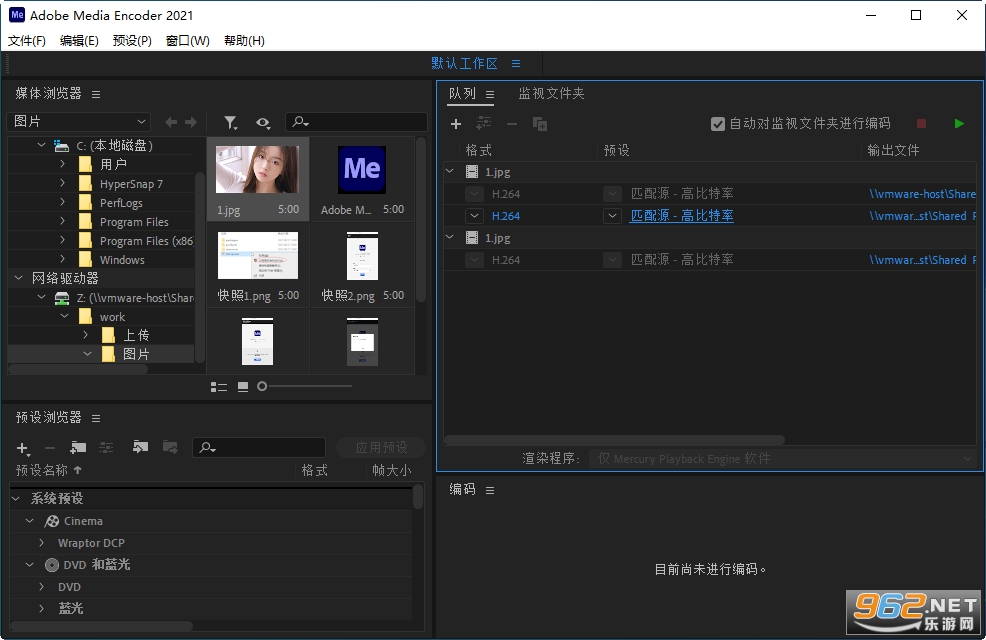Open the 预设浏览器 panel menu icon
The height and width of the screenshot is (640, 986).
pyautogui.click(x=96, y=418)
